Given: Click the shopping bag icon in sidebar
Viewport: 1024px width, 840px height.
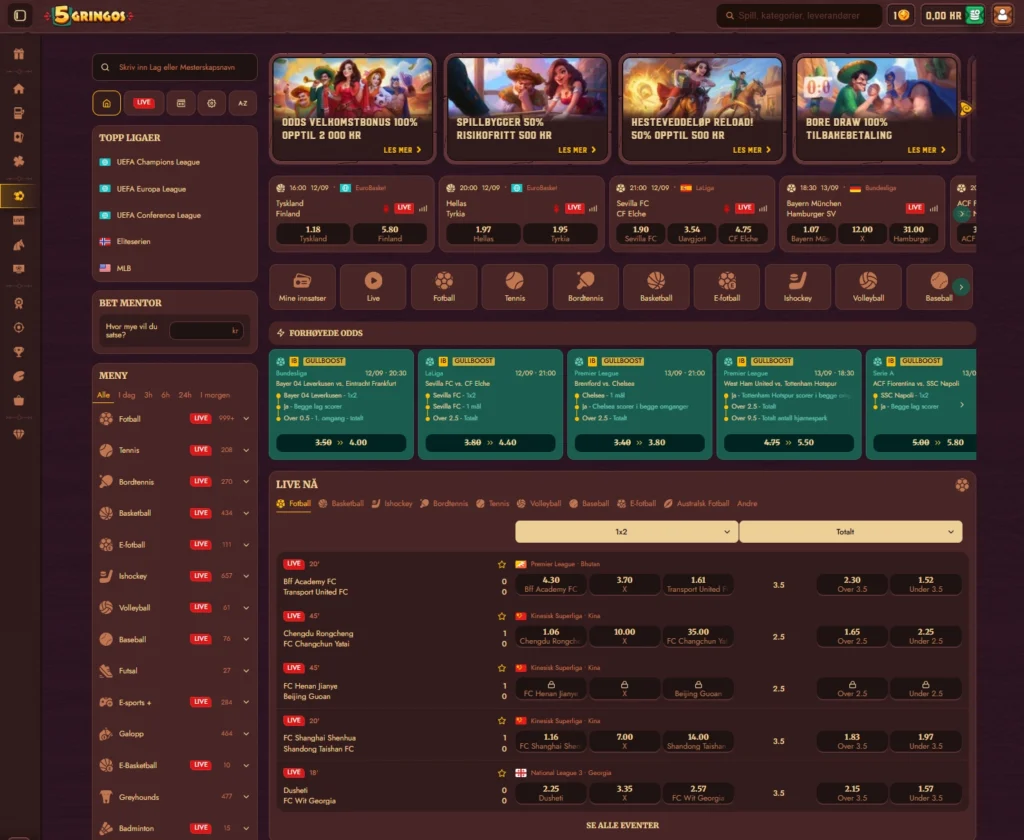Looking at the screenshot, I should click(x=19, y=400).
